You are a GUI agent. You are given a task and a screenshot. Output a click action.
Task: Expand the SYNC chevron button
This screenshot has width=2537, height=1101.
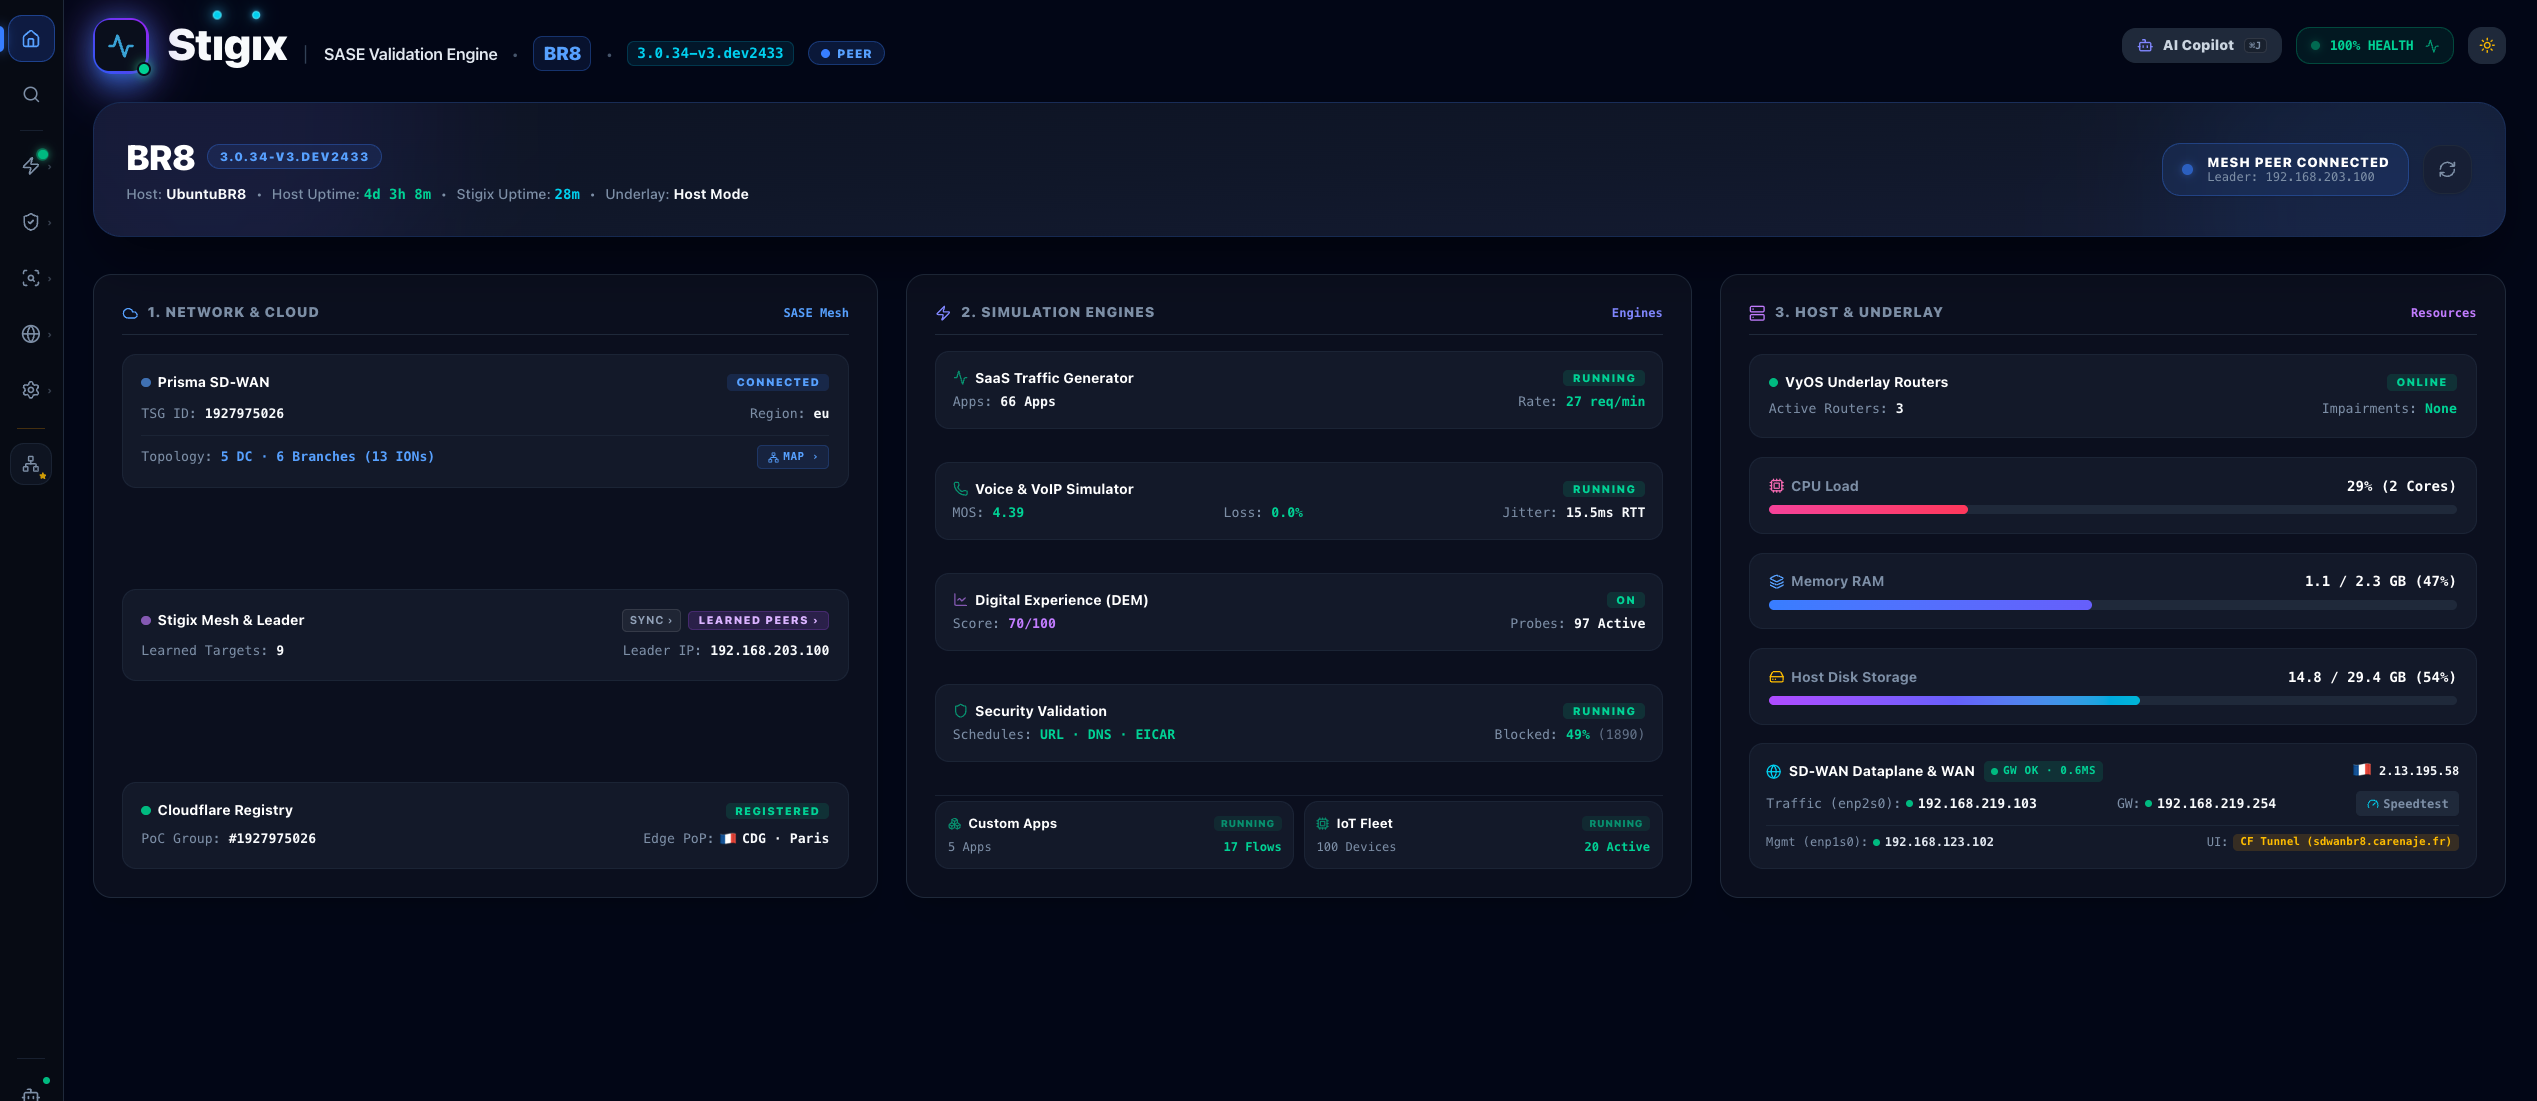(651, 621)
